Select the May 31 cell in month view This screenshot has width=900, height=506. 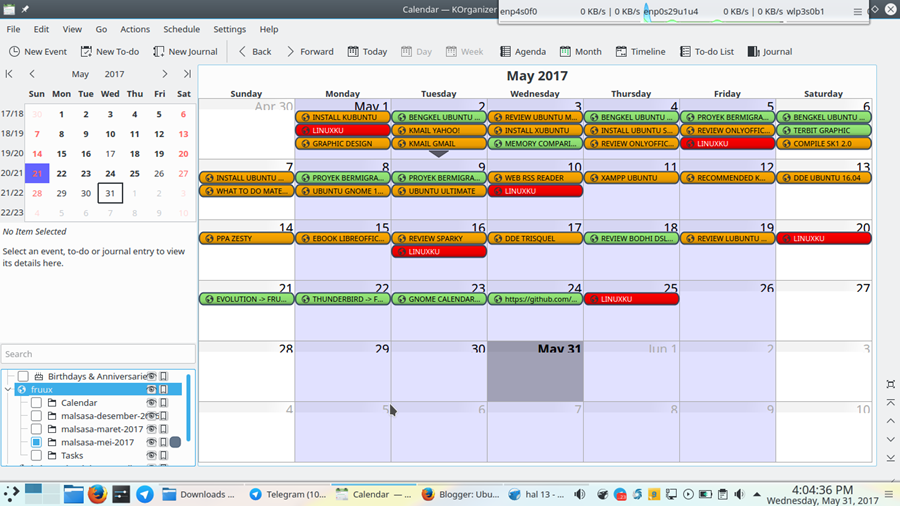(535, 371)
